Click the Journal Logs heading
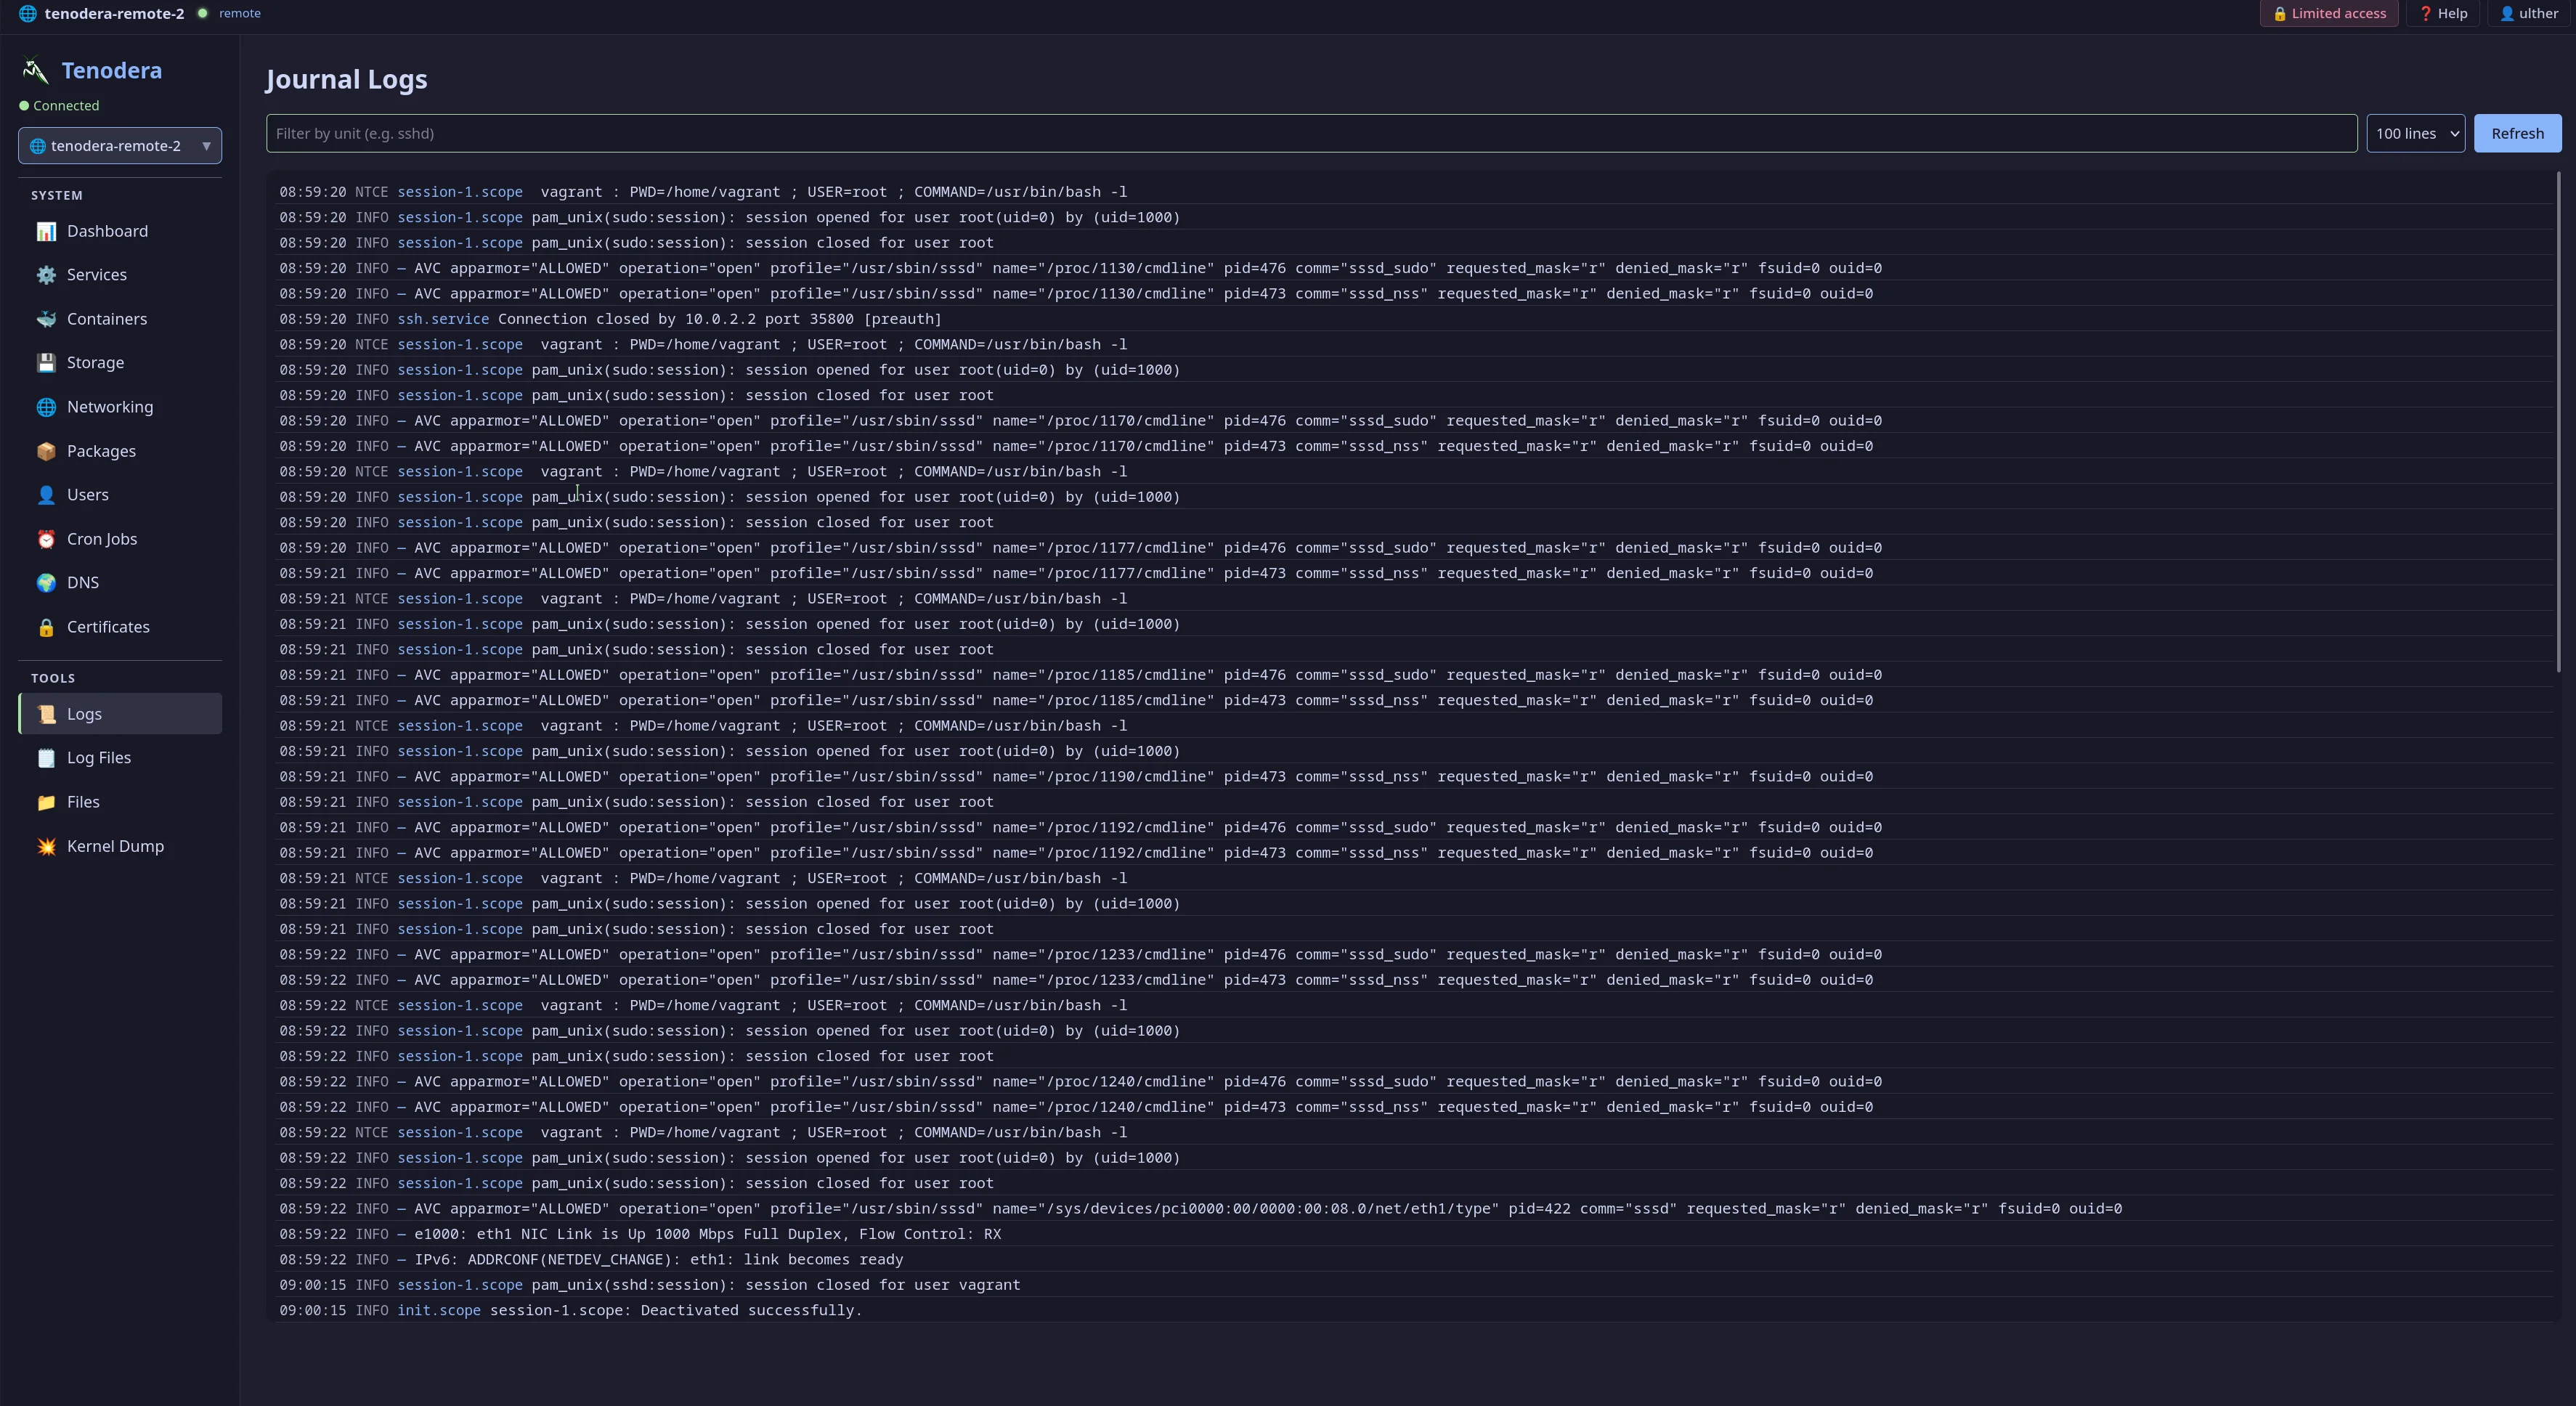The image size is (2576, 1406). [x=347, y=79]
